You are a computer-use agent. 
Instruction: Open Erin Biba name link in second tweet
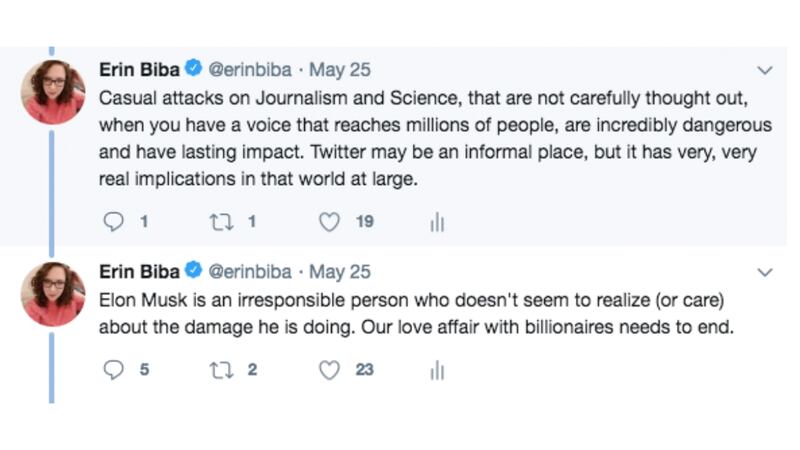(x=140, y=272)
